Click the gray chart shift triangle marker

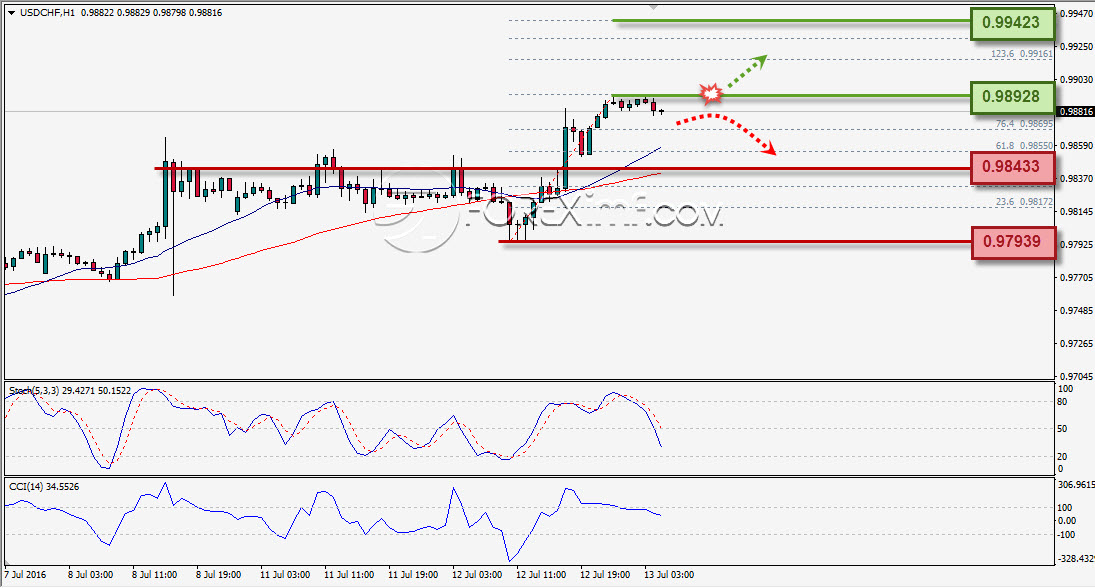coord(653,6)
